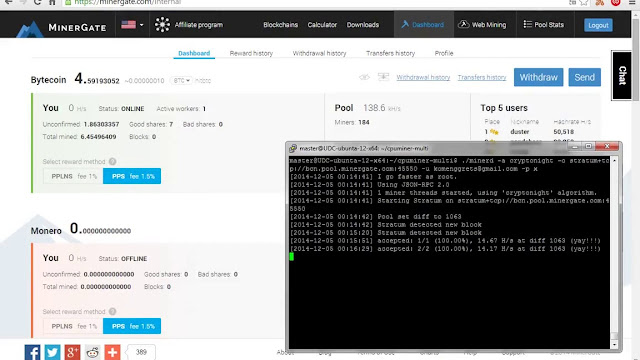Click the Affiliate program snowflake icon

(x=162, y=24)
